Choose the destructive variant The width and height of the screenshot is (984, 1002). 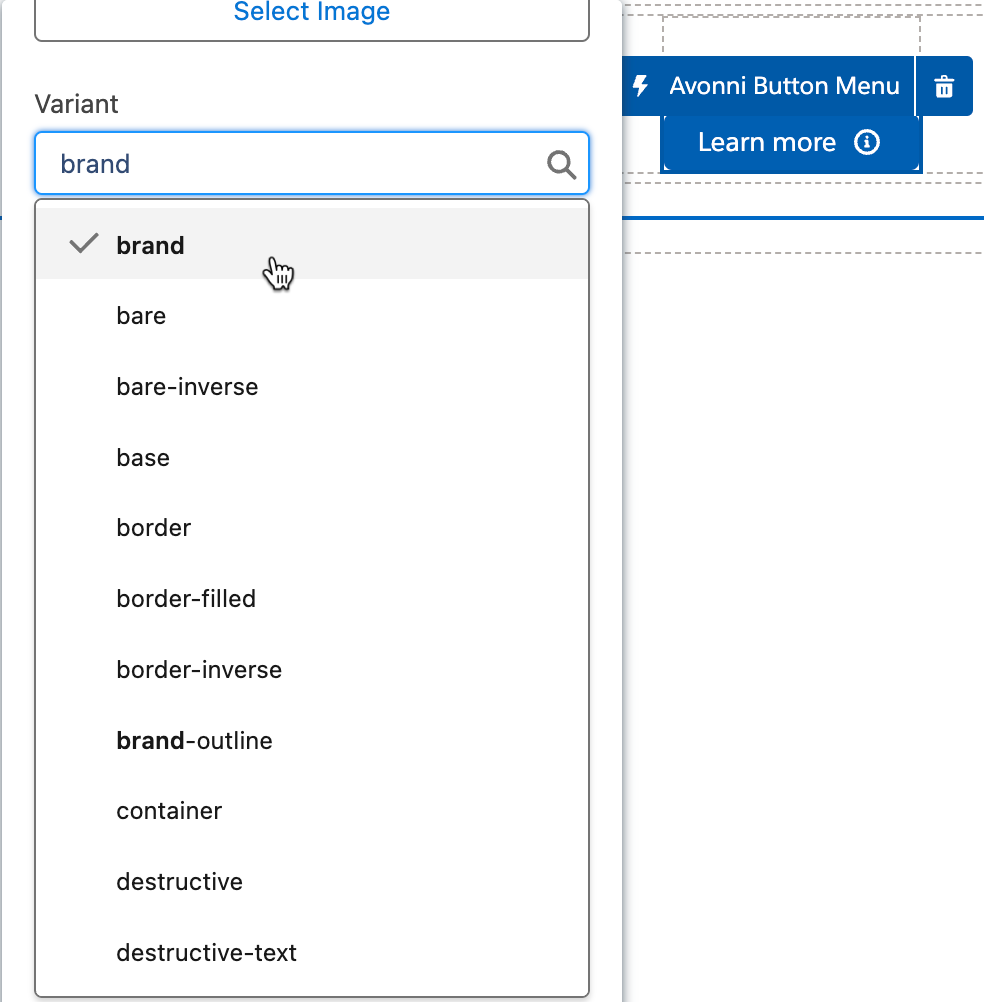coord(179,882)
